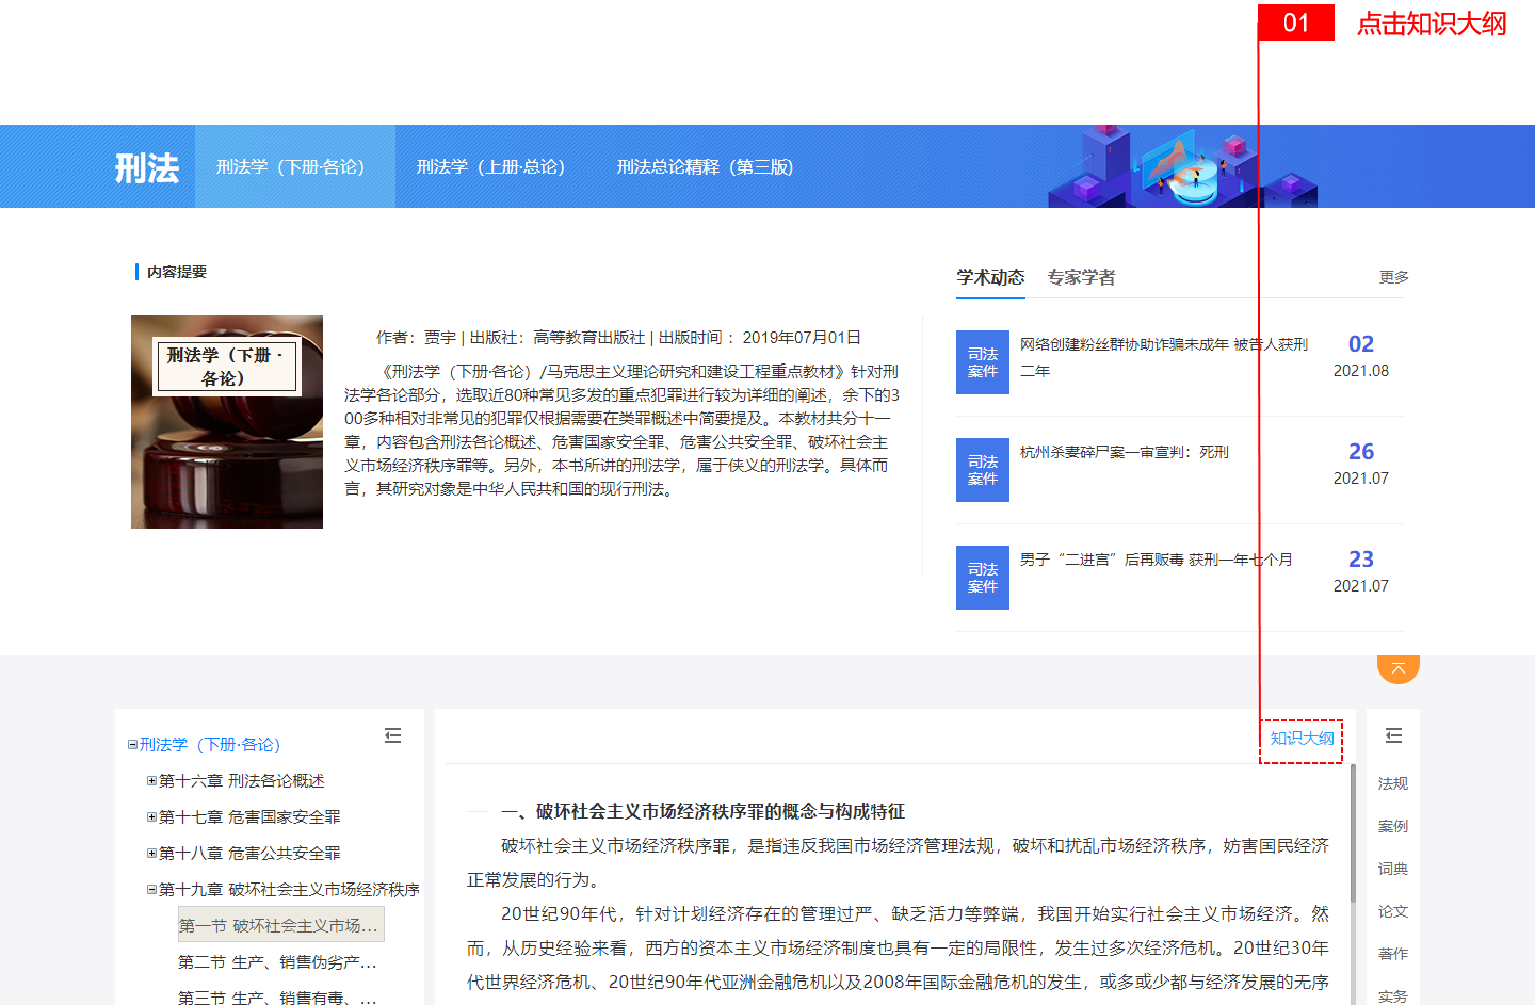This screenshot has width=1536, height=1006.
Task: Select 第二节 生产、销售伪劣产… section
Action: pos(277,962)
